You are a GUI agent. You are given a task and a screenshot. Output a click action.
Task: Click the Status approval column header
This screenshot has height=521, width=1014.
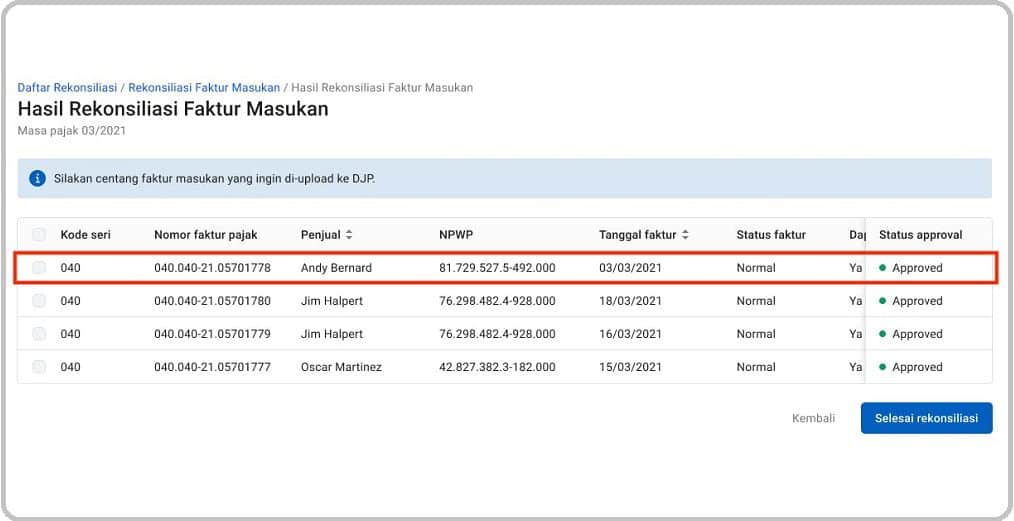[x=920, y=235]
